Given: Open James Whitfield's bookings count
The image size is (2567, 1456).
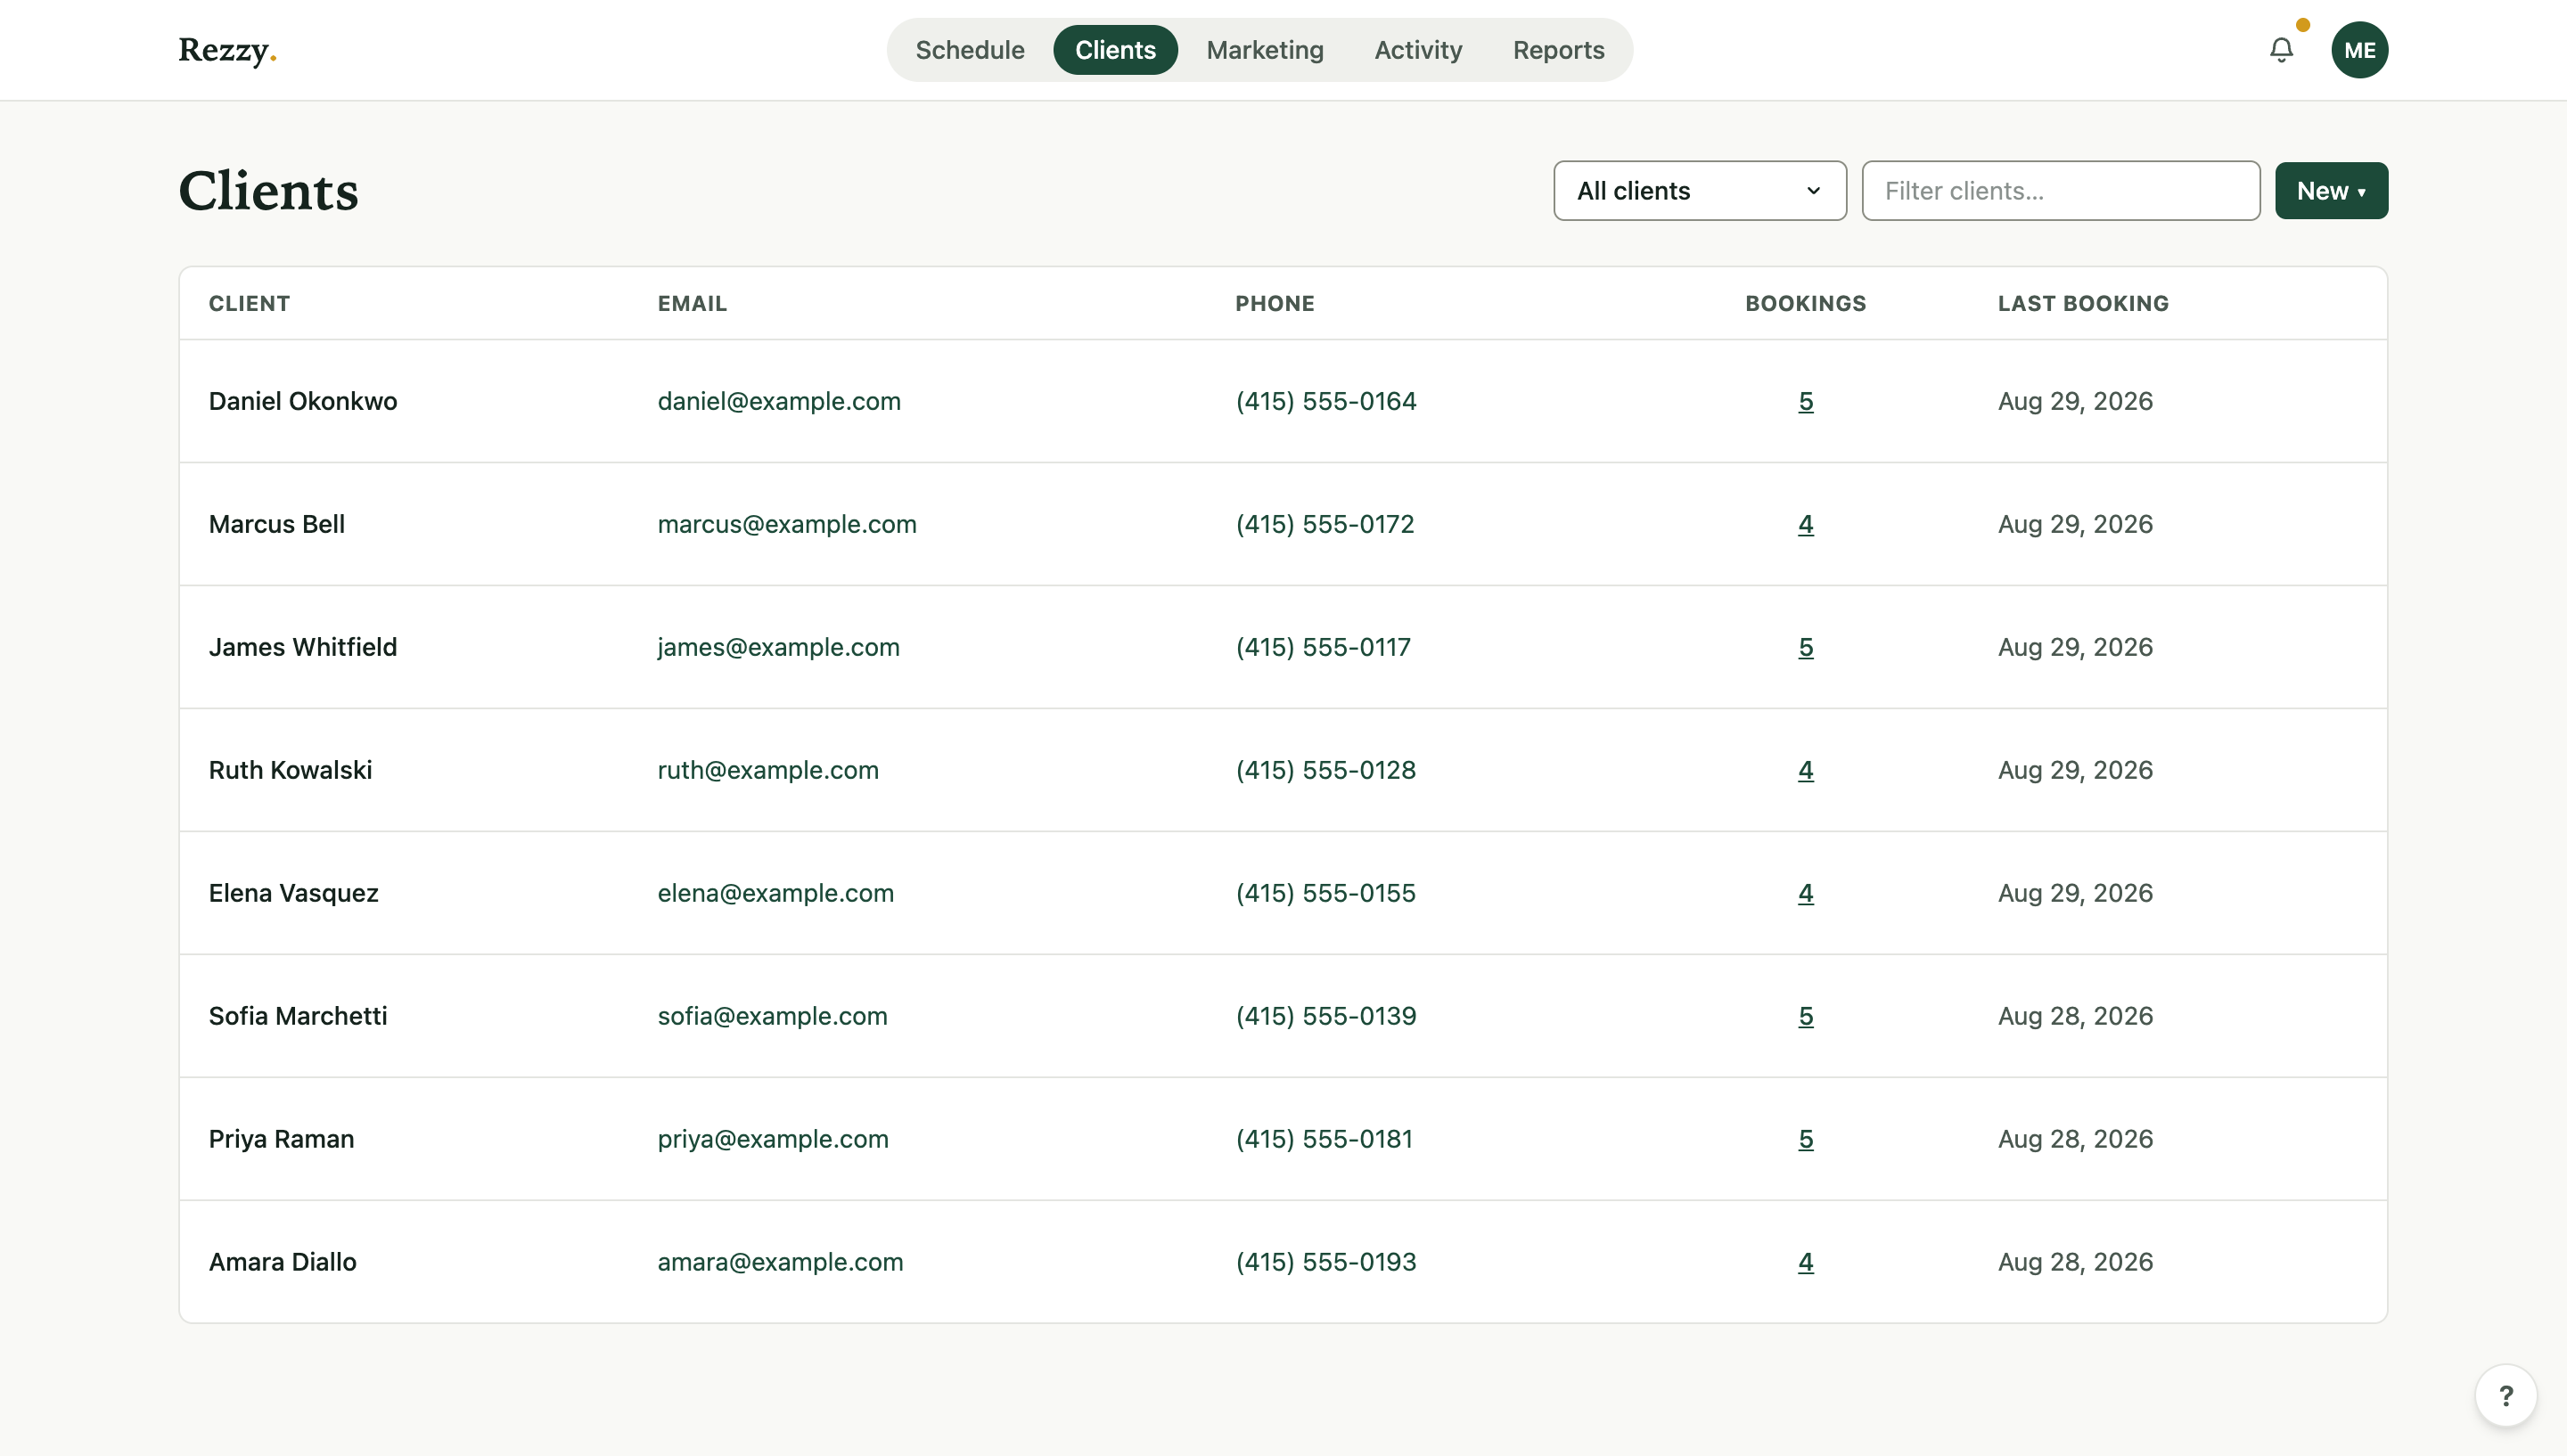Looking at the screenshot, I should tap(1805, 647).
